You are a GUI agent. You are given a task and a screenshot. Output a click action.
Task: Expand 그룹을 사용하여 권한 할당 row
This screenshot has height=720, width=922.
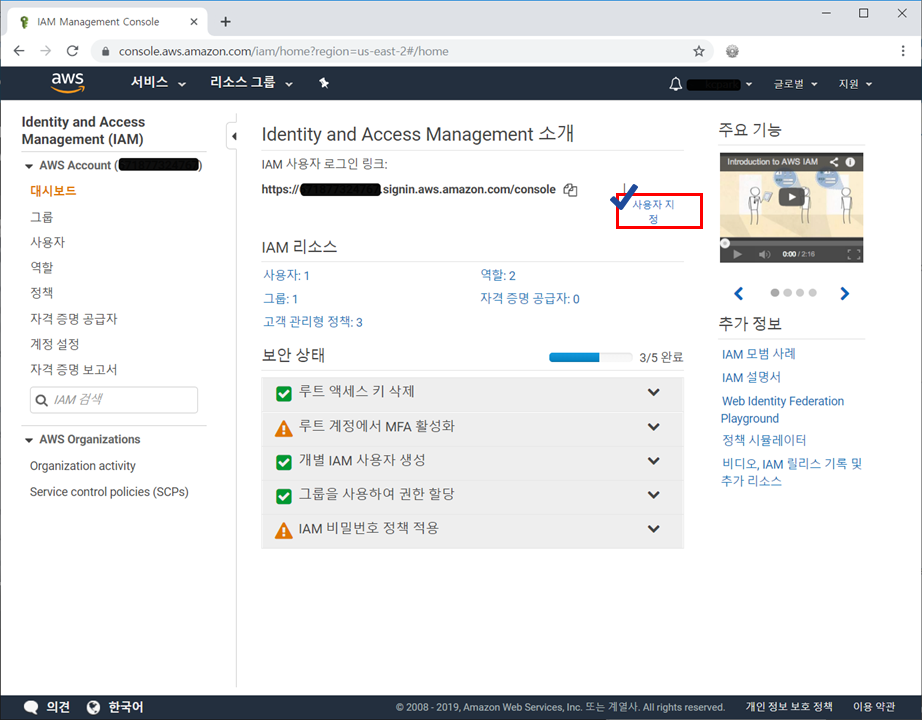(653, 495)
